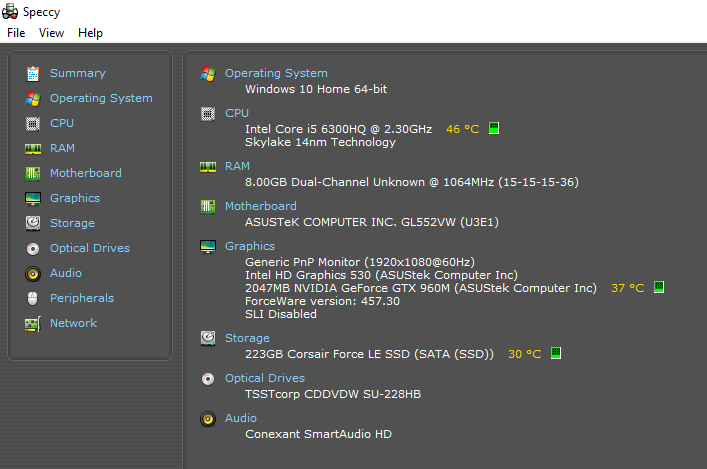Open the Operating System heading link

pos(275,73)
